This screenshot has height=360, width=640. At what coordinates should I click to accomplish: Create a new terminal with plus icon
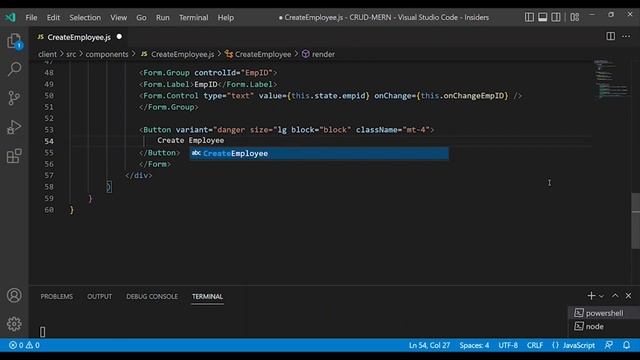point(591,296)
